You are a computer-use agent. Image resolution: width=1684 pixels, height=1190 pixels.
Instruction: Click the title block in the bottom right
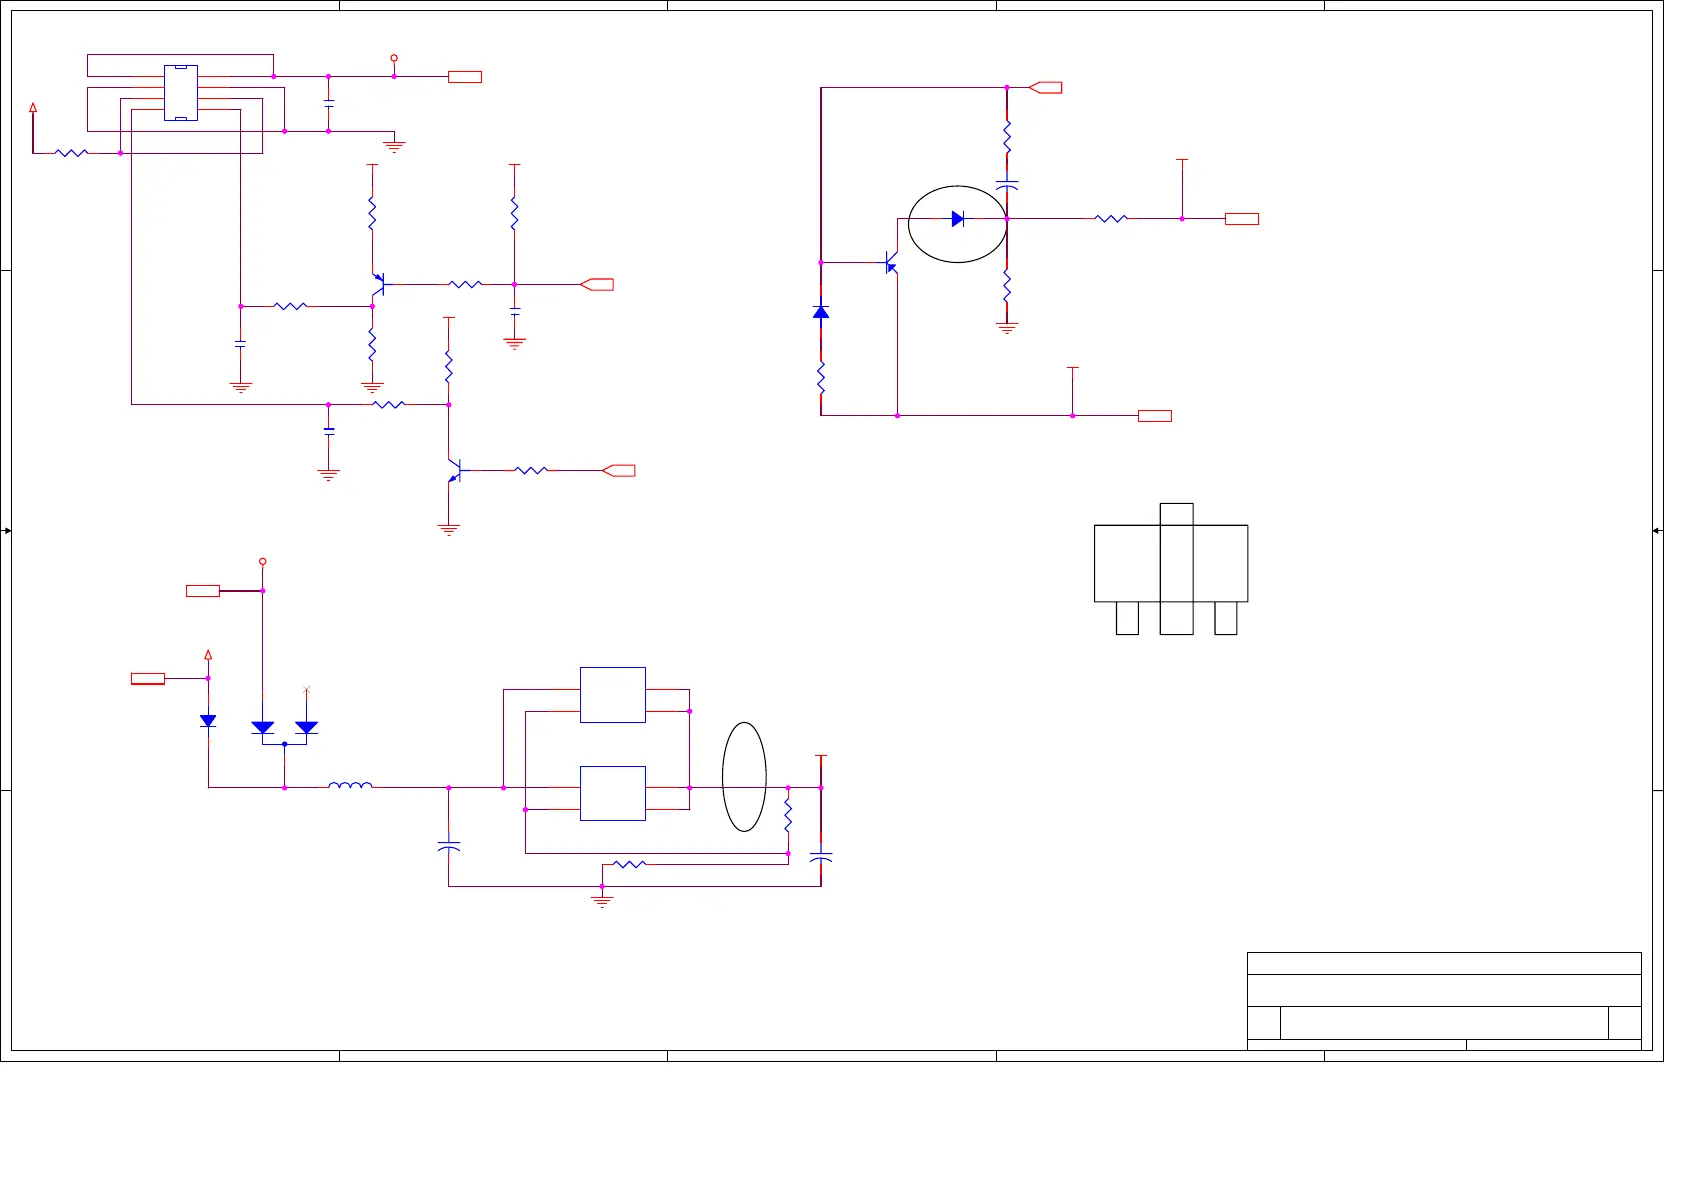point(1443,1000)
